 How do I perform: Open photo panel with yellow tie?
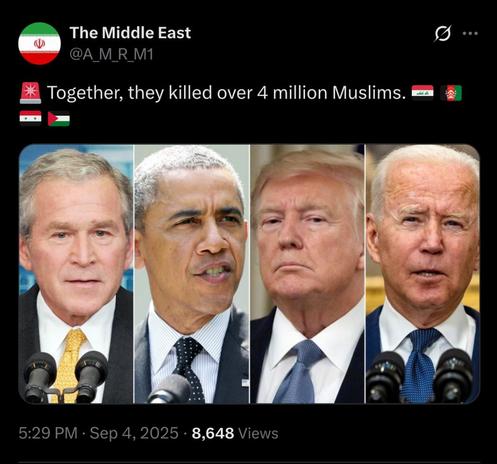[76, 274]
